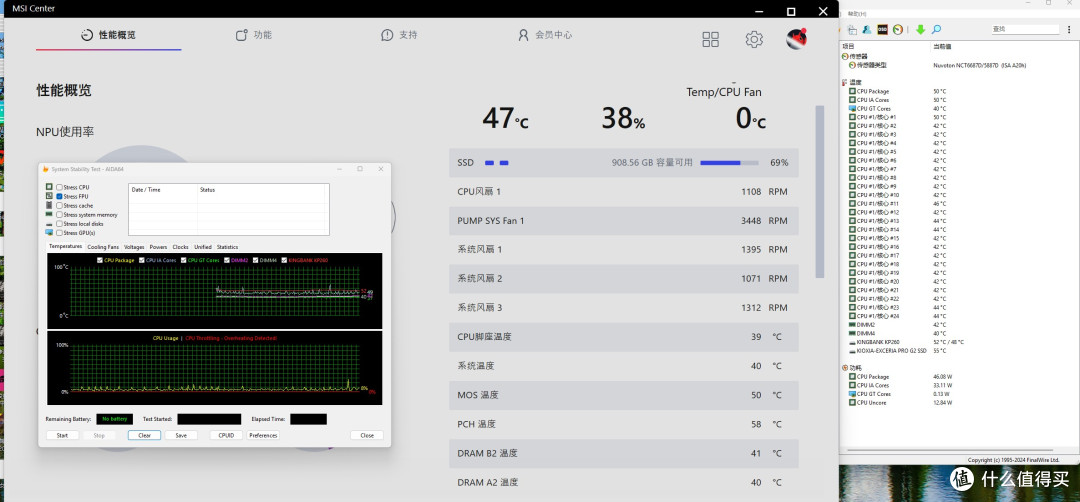1080x502 pixels.
Task: Click the Clear button
Action: pos(145,435)
